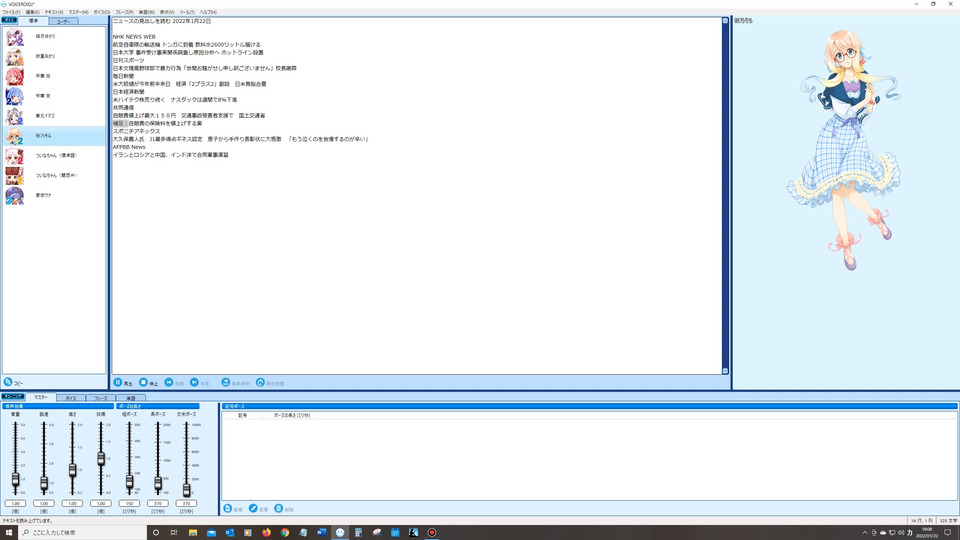
Task: Select the 桜乃そら voice avatar
Action: pyautogui.click(x=14, y=136)
